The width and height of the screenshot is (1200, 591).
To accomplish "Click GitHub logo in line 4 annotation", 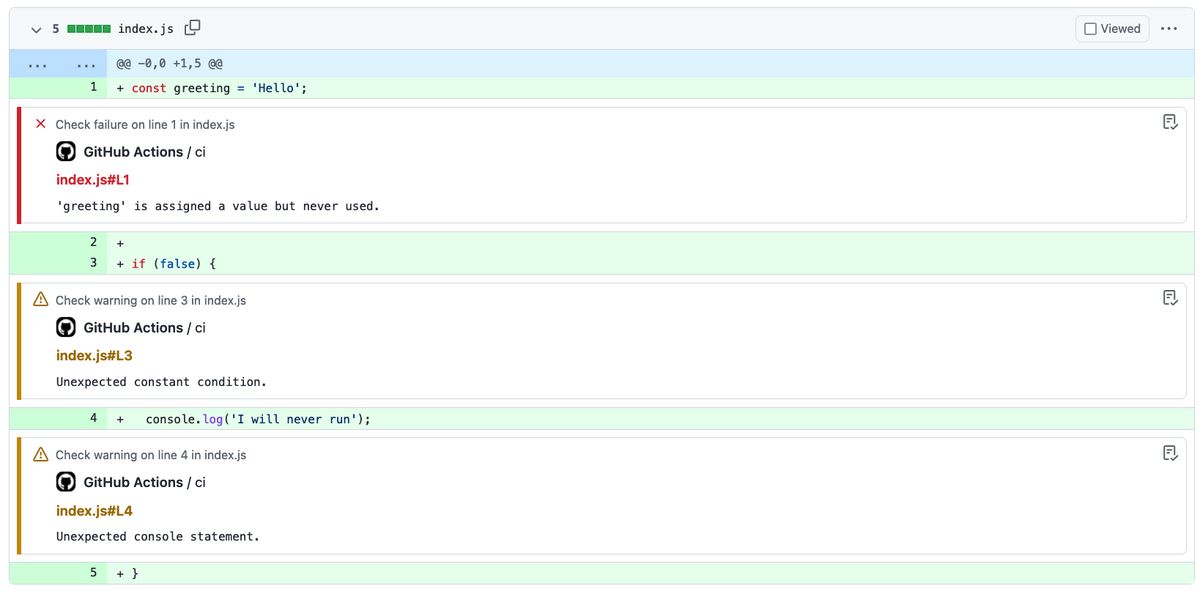I will pos(66,483).
